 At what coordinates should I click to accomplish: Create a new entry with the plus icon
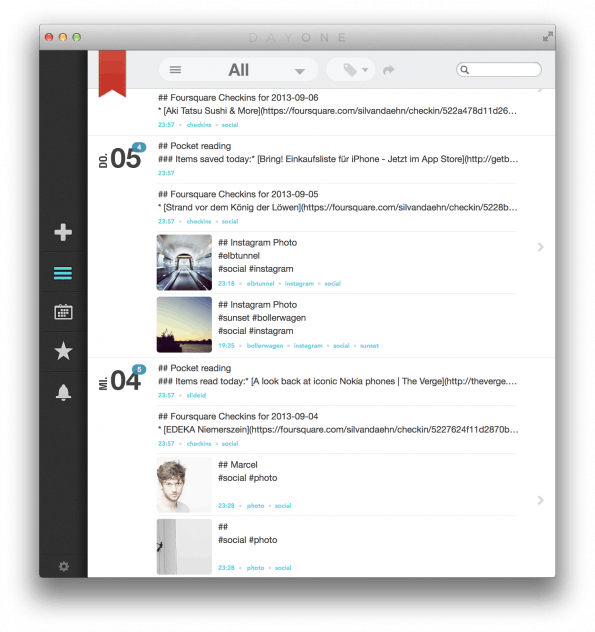point(63,232)
